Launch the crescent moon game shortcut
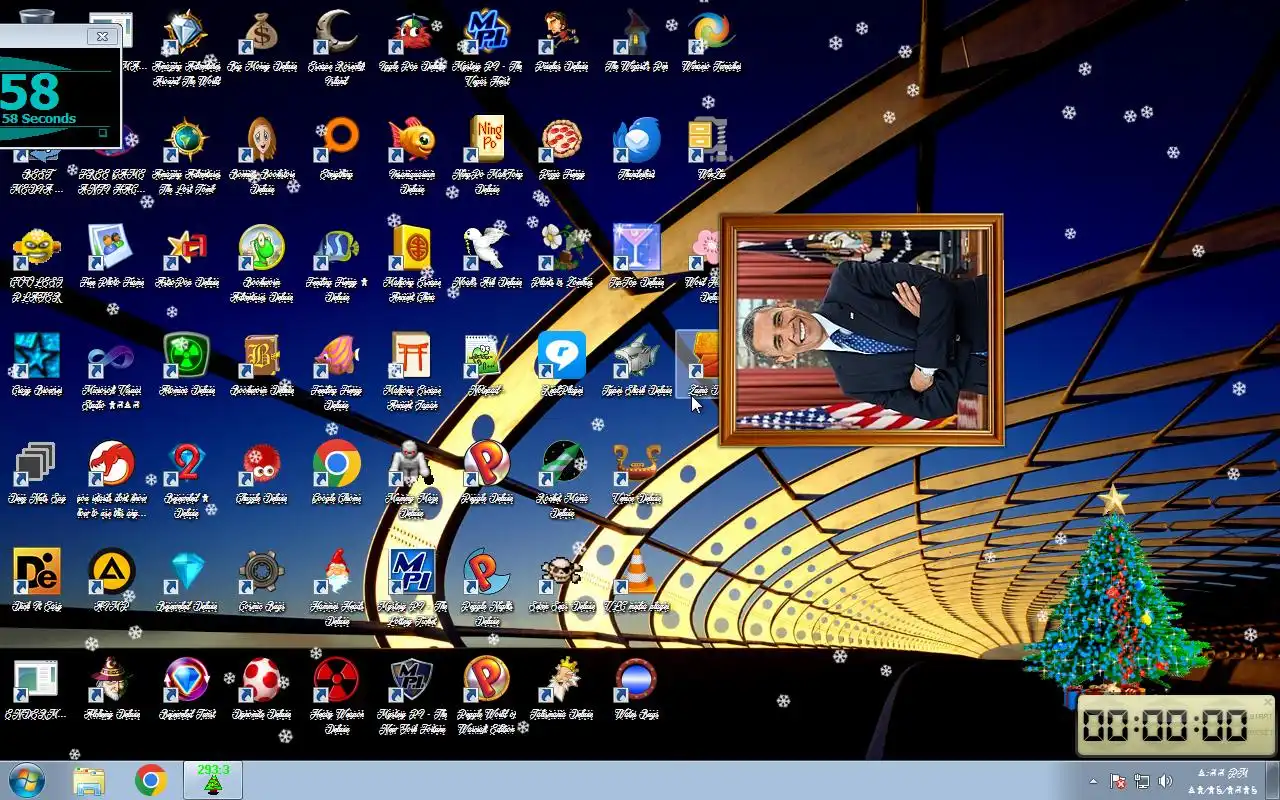This screenshot has width=1280, height=800. point(337,32)
